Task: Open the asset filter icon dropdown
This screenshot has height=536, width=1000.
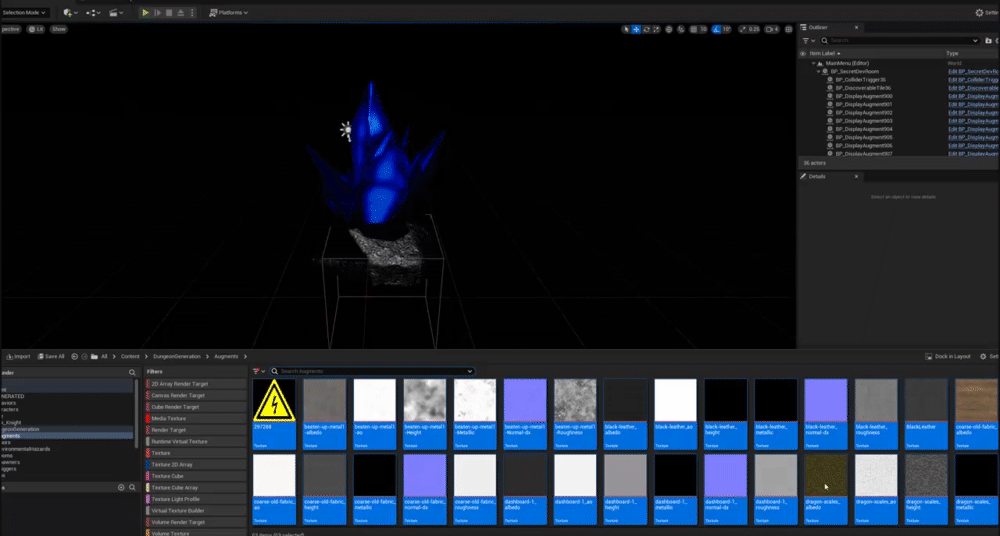Action: click(x=258, y=371)
